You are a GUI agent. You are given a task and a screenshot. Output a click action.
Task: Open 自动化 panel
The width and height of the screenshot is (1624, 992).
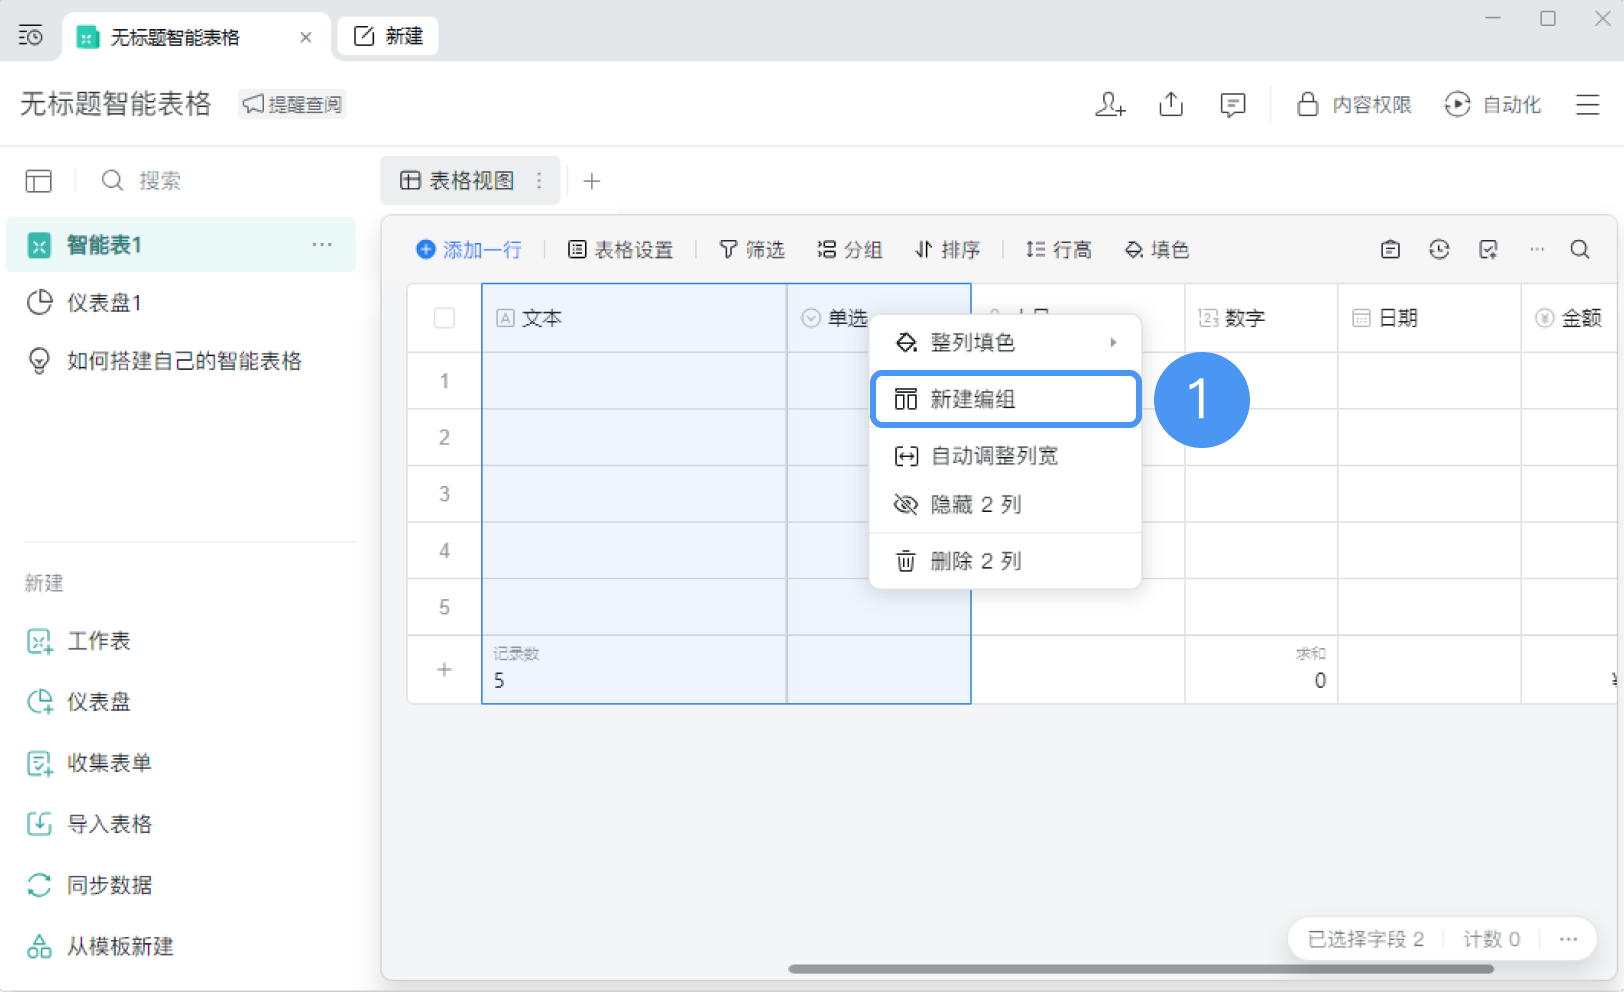[1493, 104]
